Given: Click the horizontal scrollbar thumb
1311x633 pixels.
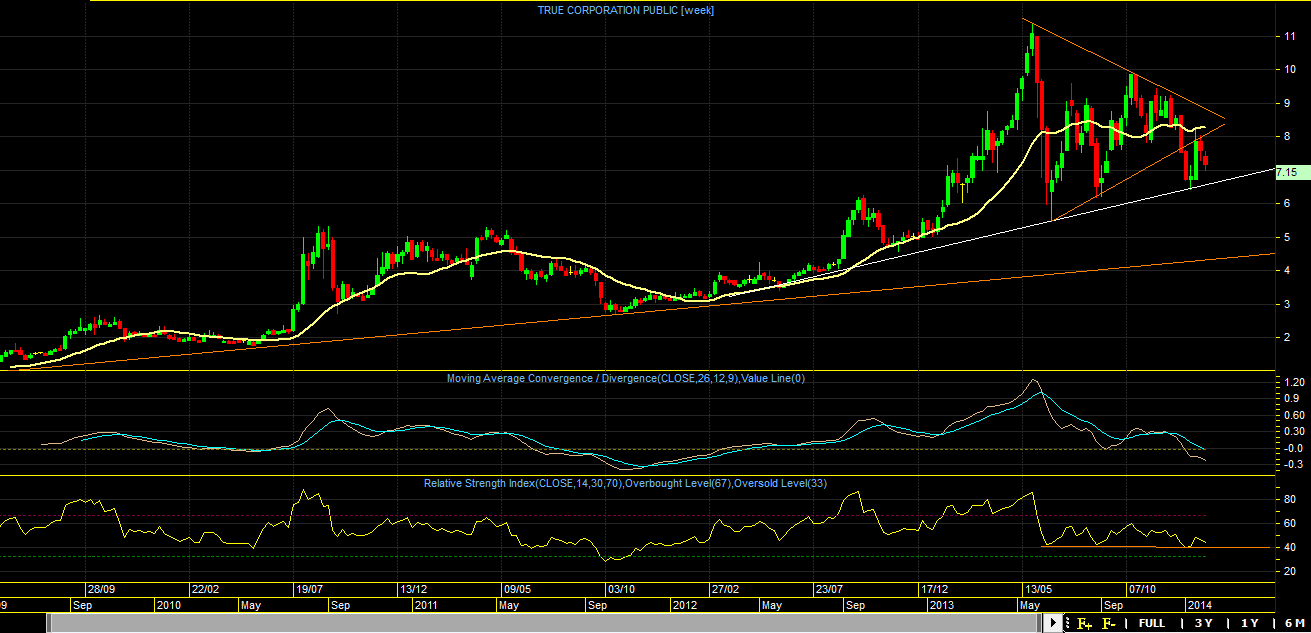Looking at the screenshot, I should (545, 623).
